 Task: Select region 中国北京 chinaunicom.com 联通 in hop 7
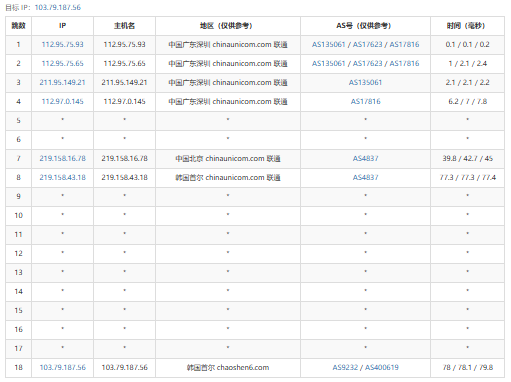(228, 158)
